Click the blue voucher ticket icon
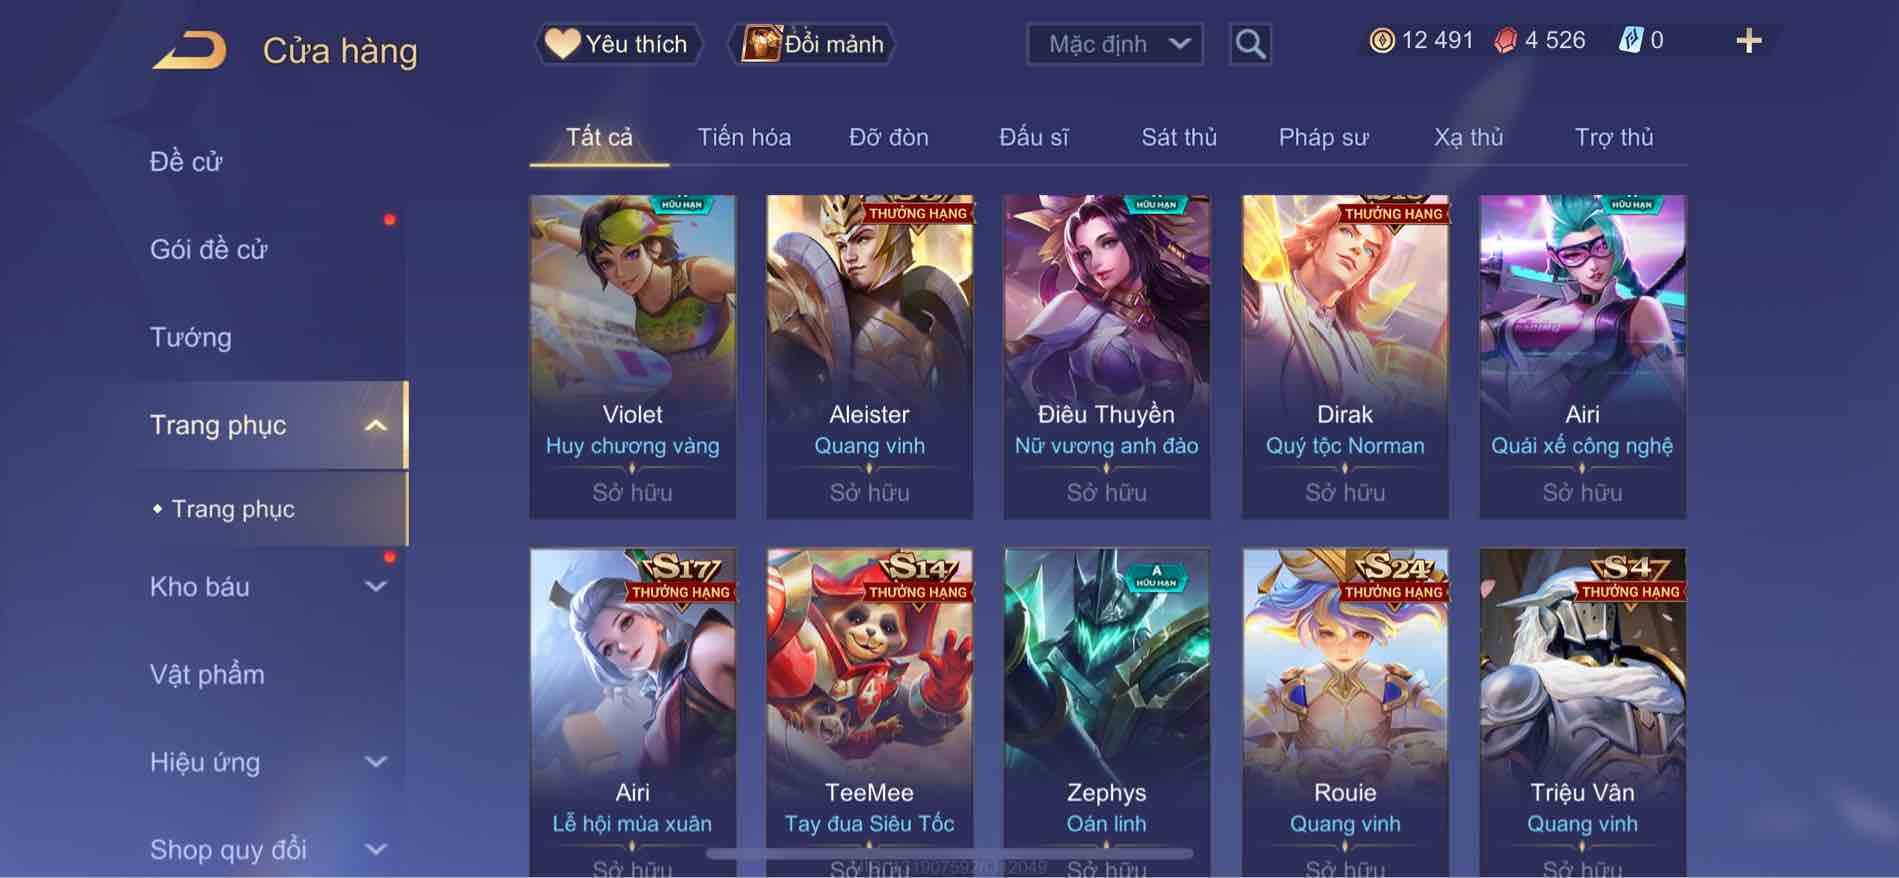The width and height of the screenshot is (1899, 878). 1630,41
